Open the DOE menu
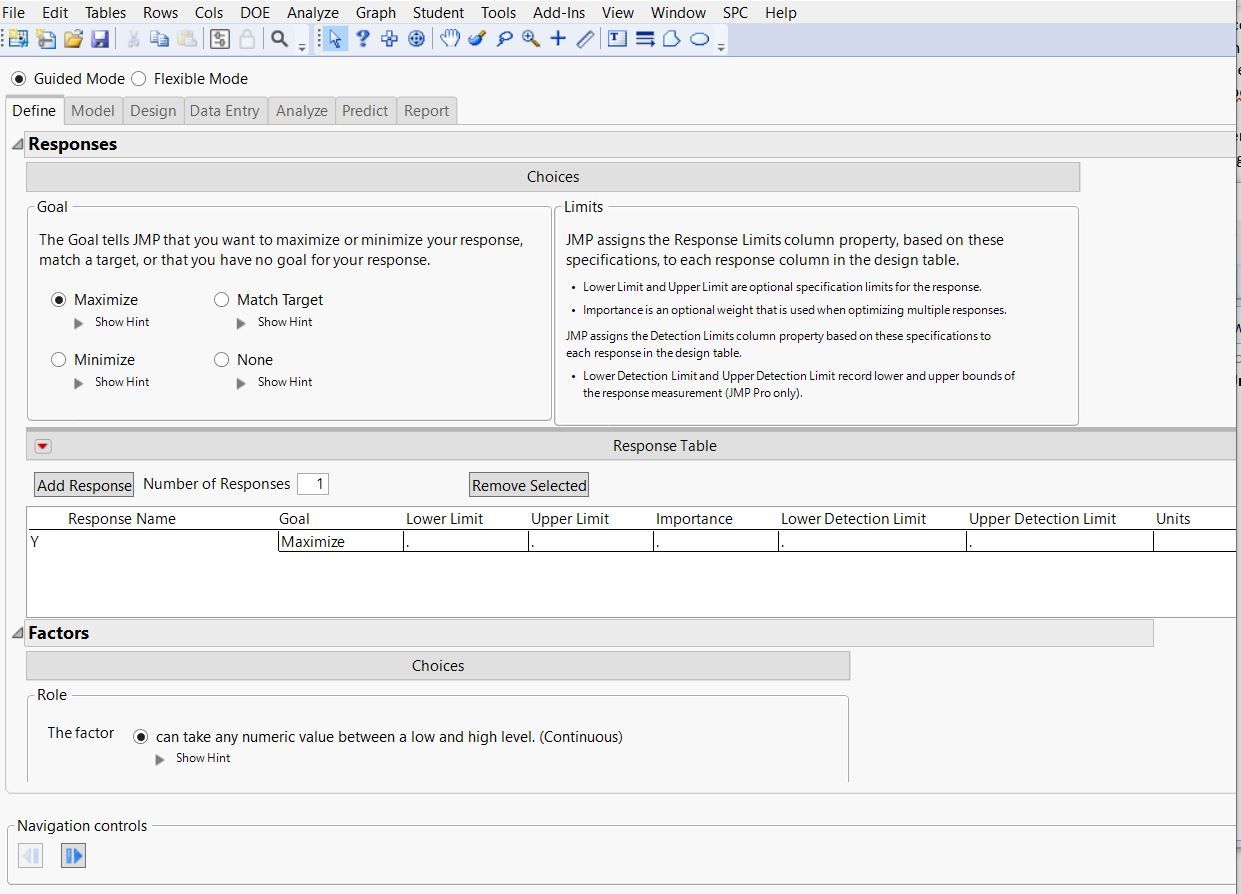Viewport: 1241px width, 894px height. click(x=255, y=13)
